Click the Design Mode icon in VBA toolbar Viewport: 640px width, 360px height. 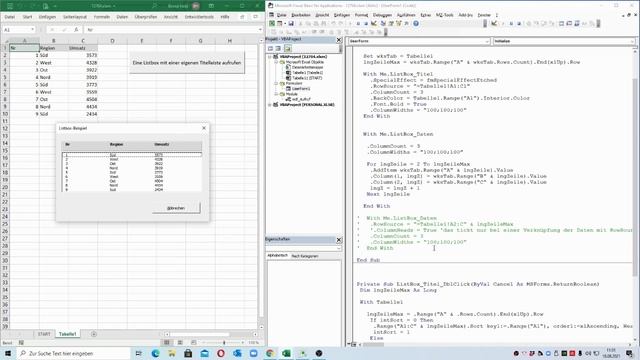374,24
